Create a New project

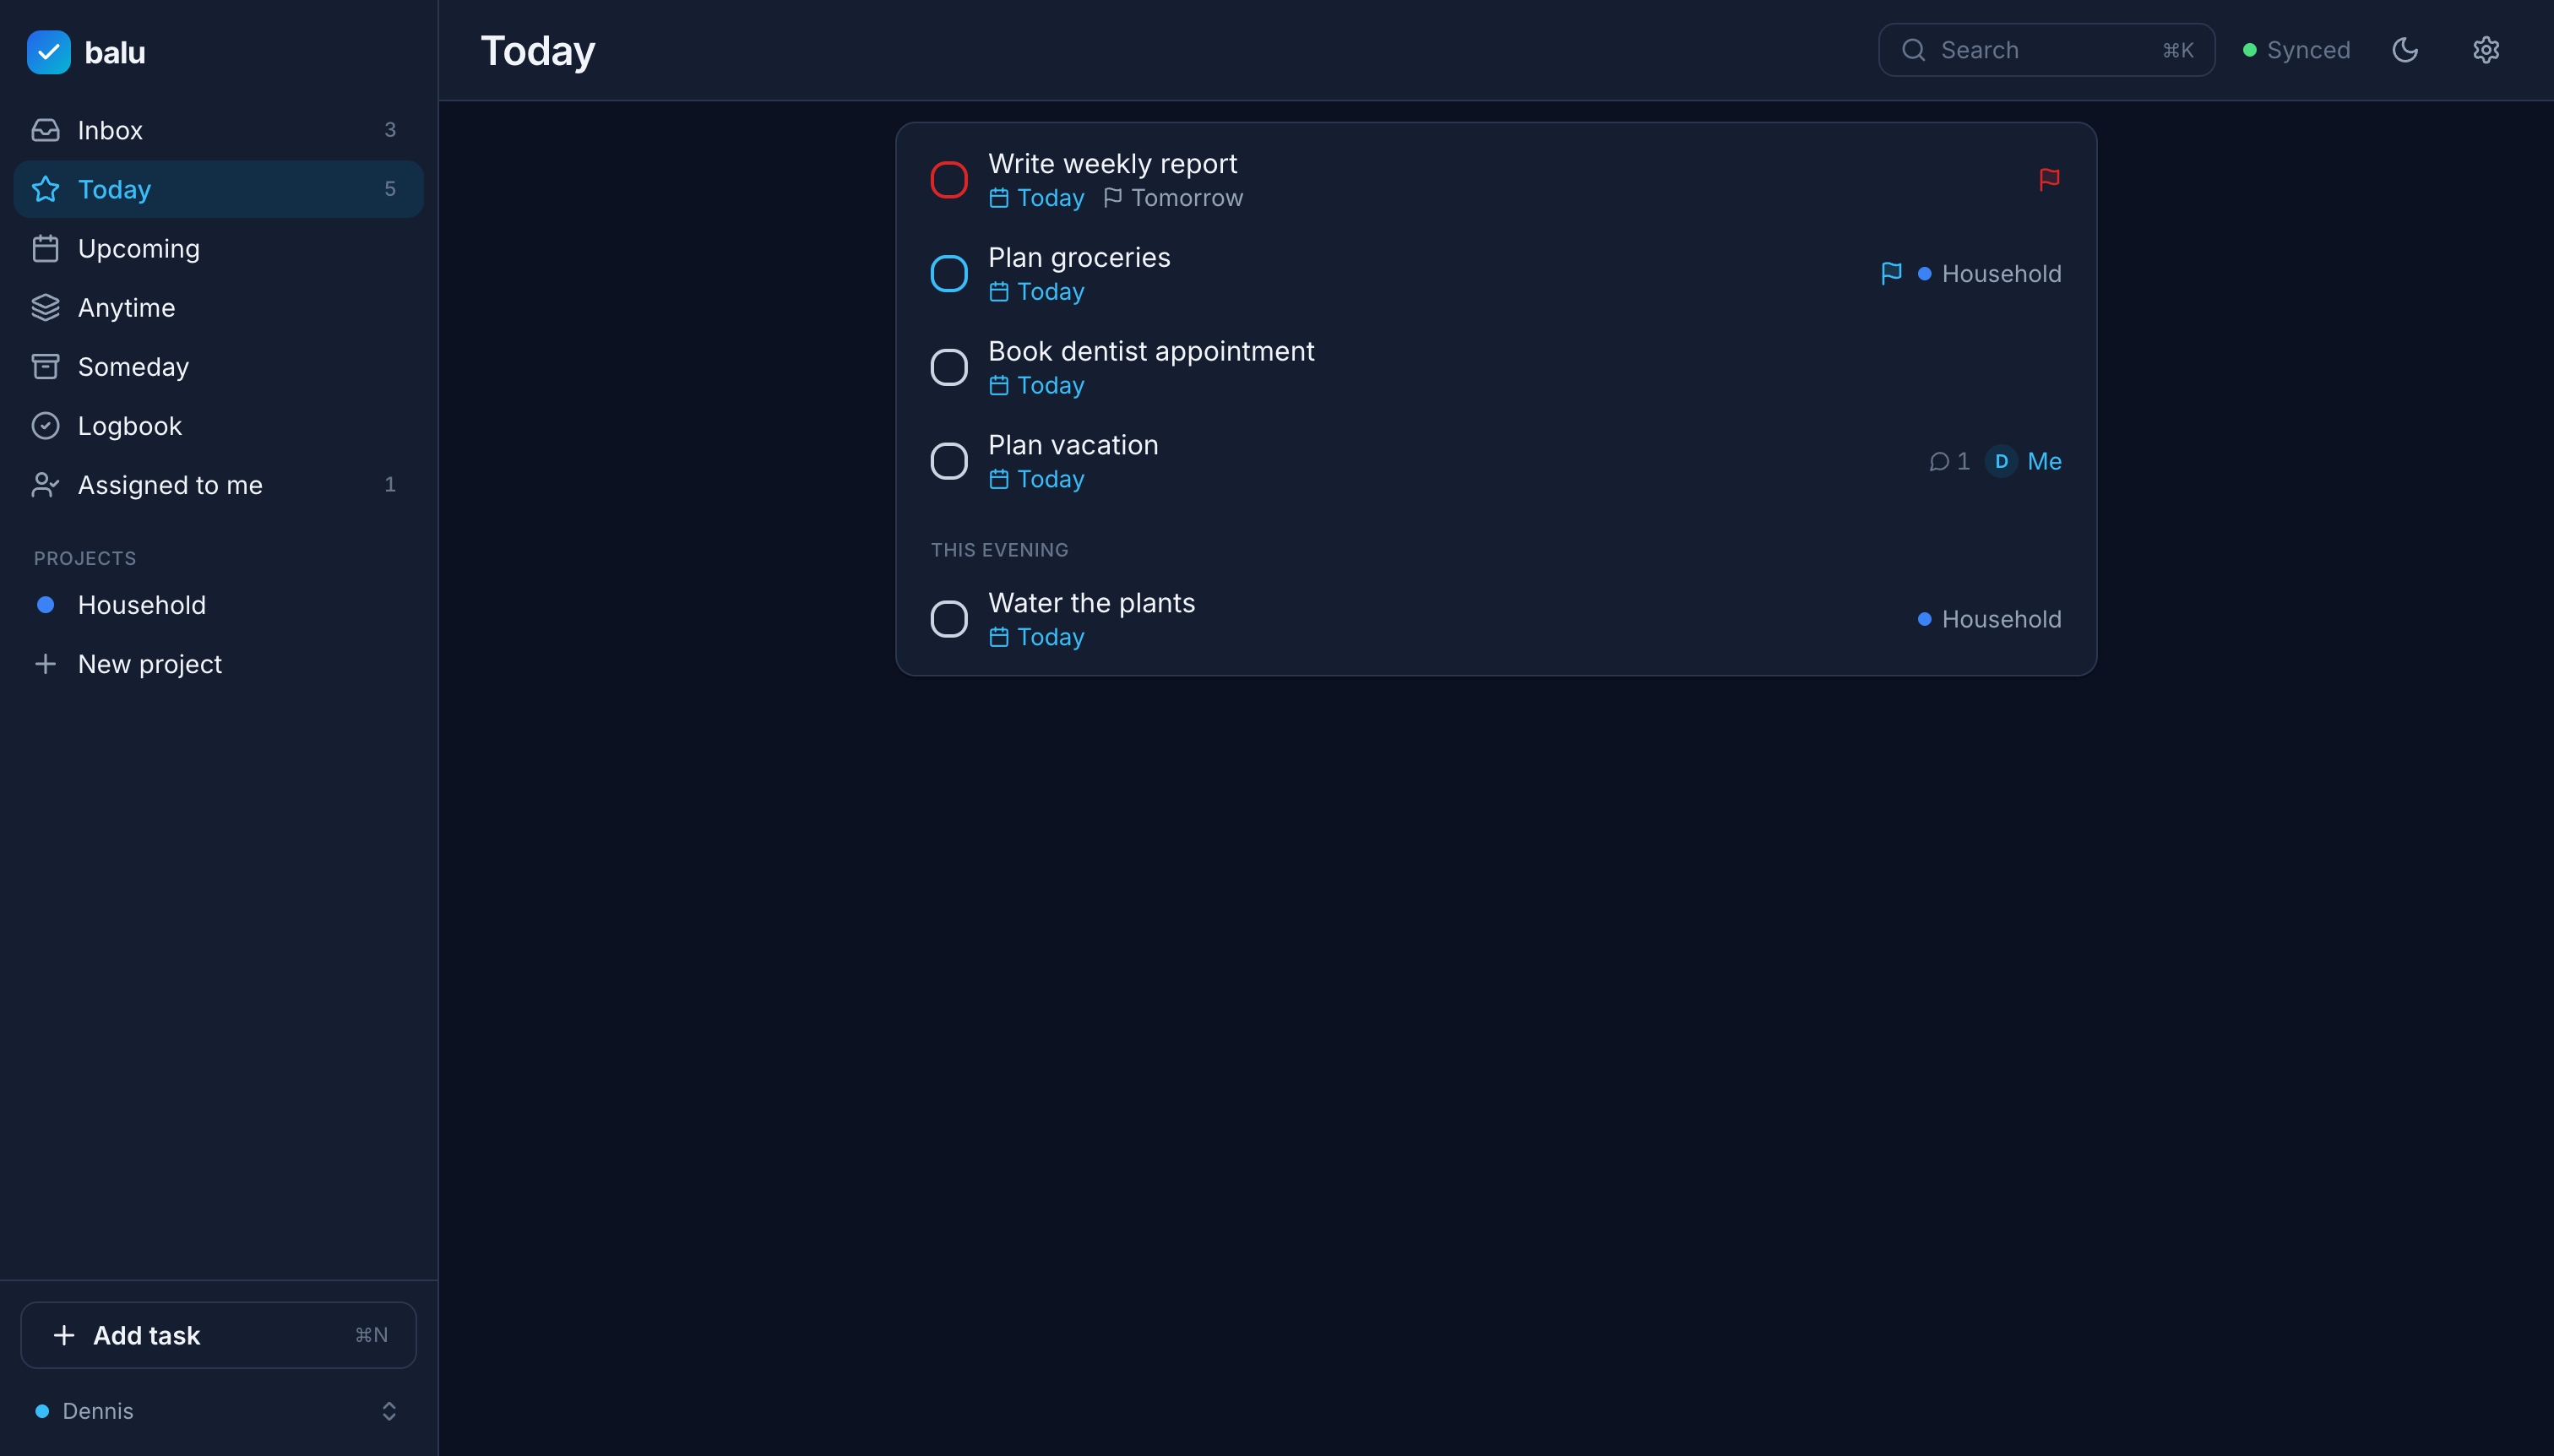coord(218,663)
